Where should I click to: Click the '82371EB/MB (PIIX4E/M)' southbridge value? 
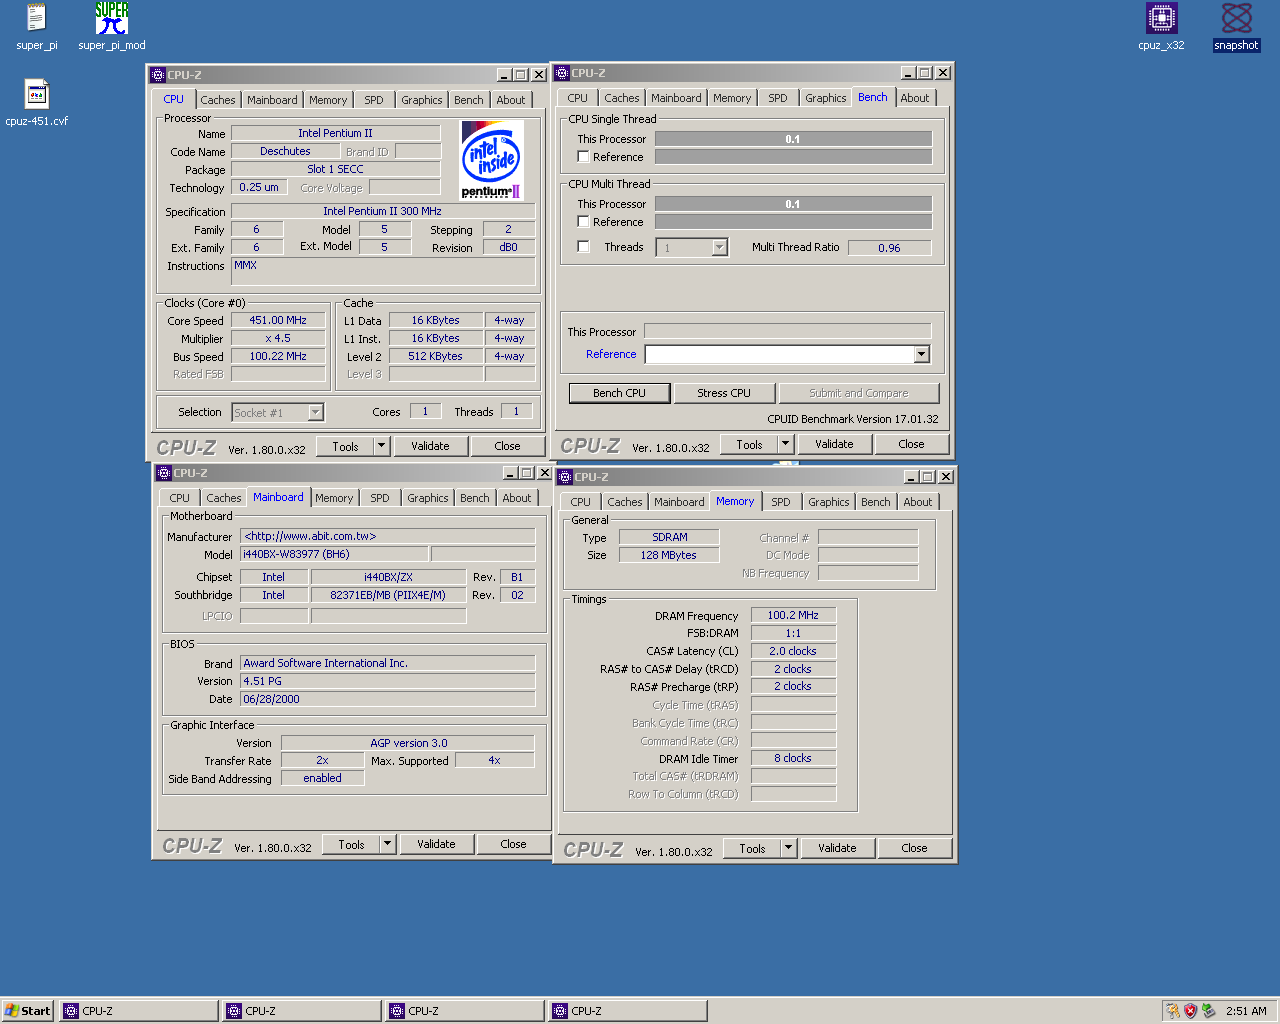click(388, 595)
